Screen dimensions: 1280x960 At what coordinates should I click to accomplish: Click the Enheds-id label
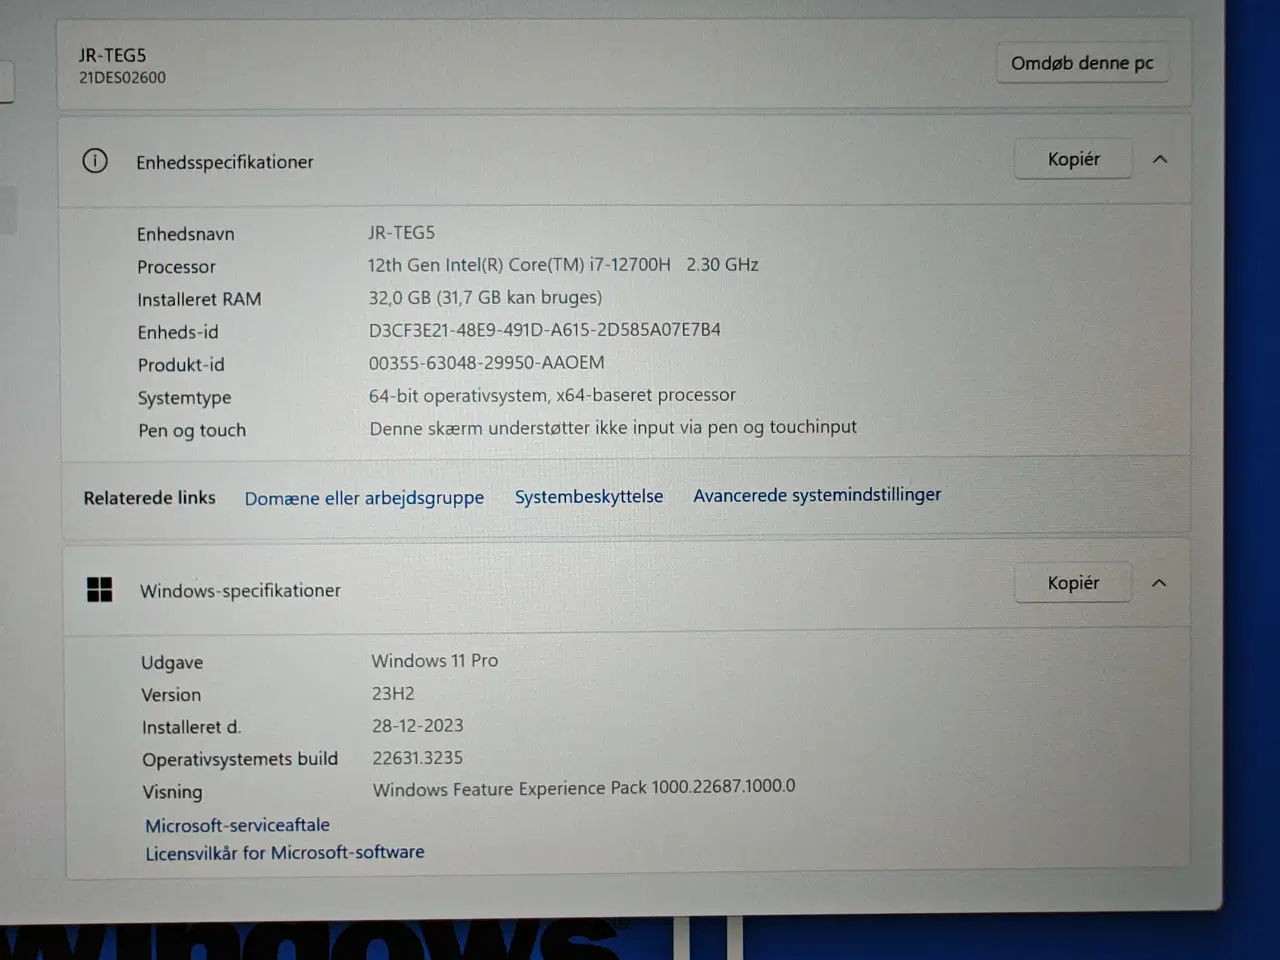coord(178,332)
